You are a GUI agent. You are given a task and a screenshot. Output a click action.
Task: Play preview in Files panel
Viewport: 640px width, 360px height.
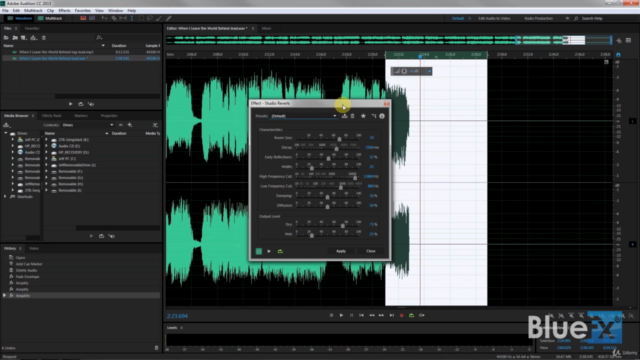pyautogui.click(x=71, y=104)
